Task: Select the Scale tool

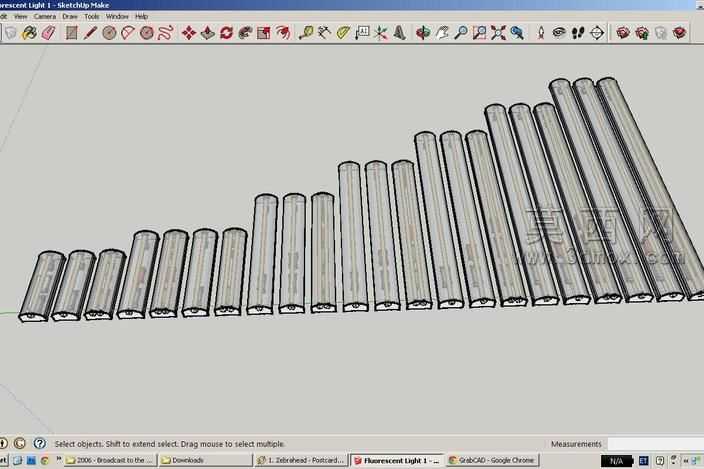Action: click(264, 33)
